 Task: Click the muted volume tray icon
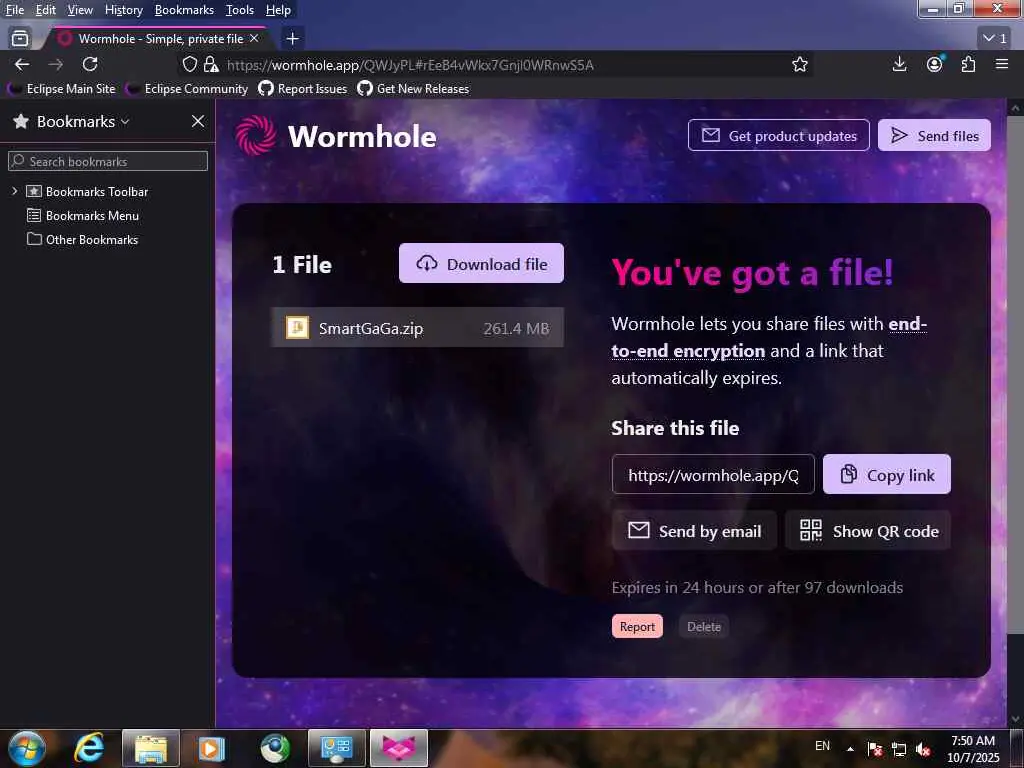click(x=923, y=749)
